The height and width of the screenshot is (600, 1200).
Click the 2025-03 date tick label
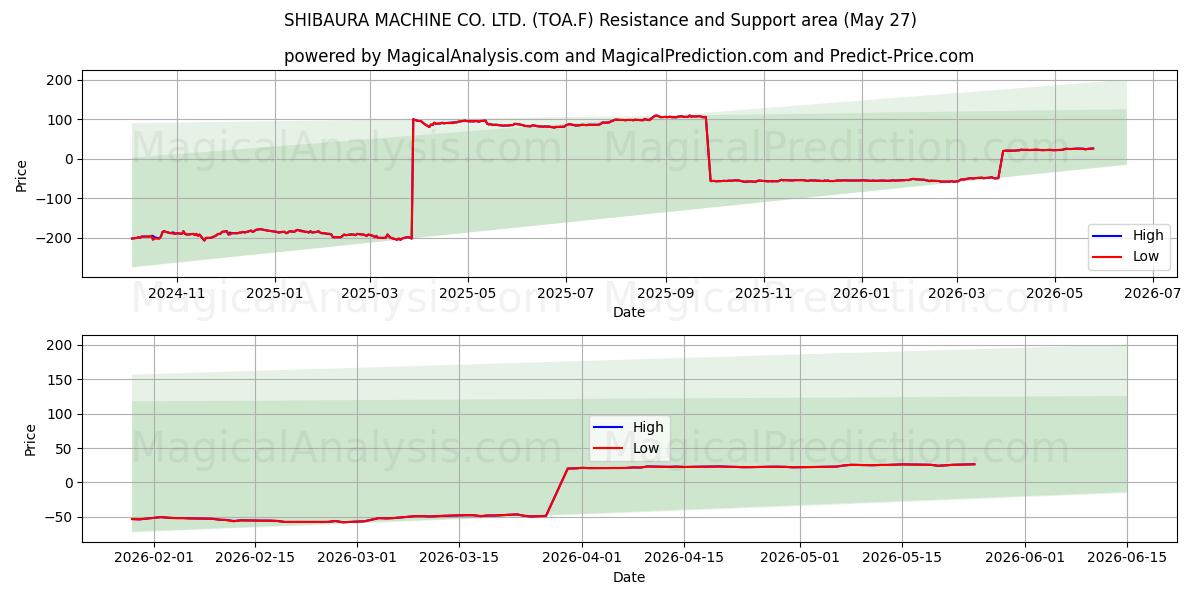click(x=370, y=293)
